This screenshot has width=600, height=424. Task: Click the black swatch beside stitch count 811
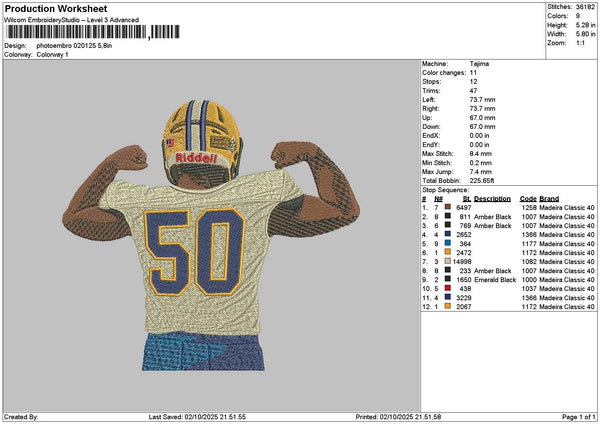447,216
